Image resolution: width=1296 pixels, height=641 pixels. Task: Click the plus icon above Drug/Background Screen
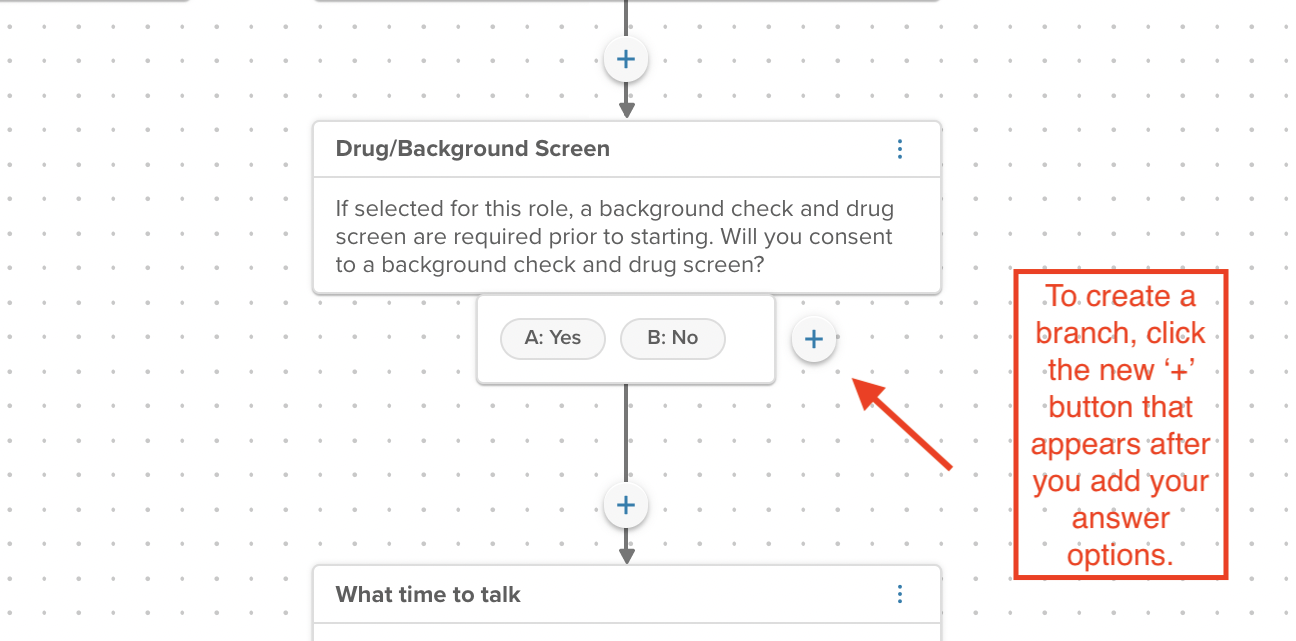coord(626,58)
